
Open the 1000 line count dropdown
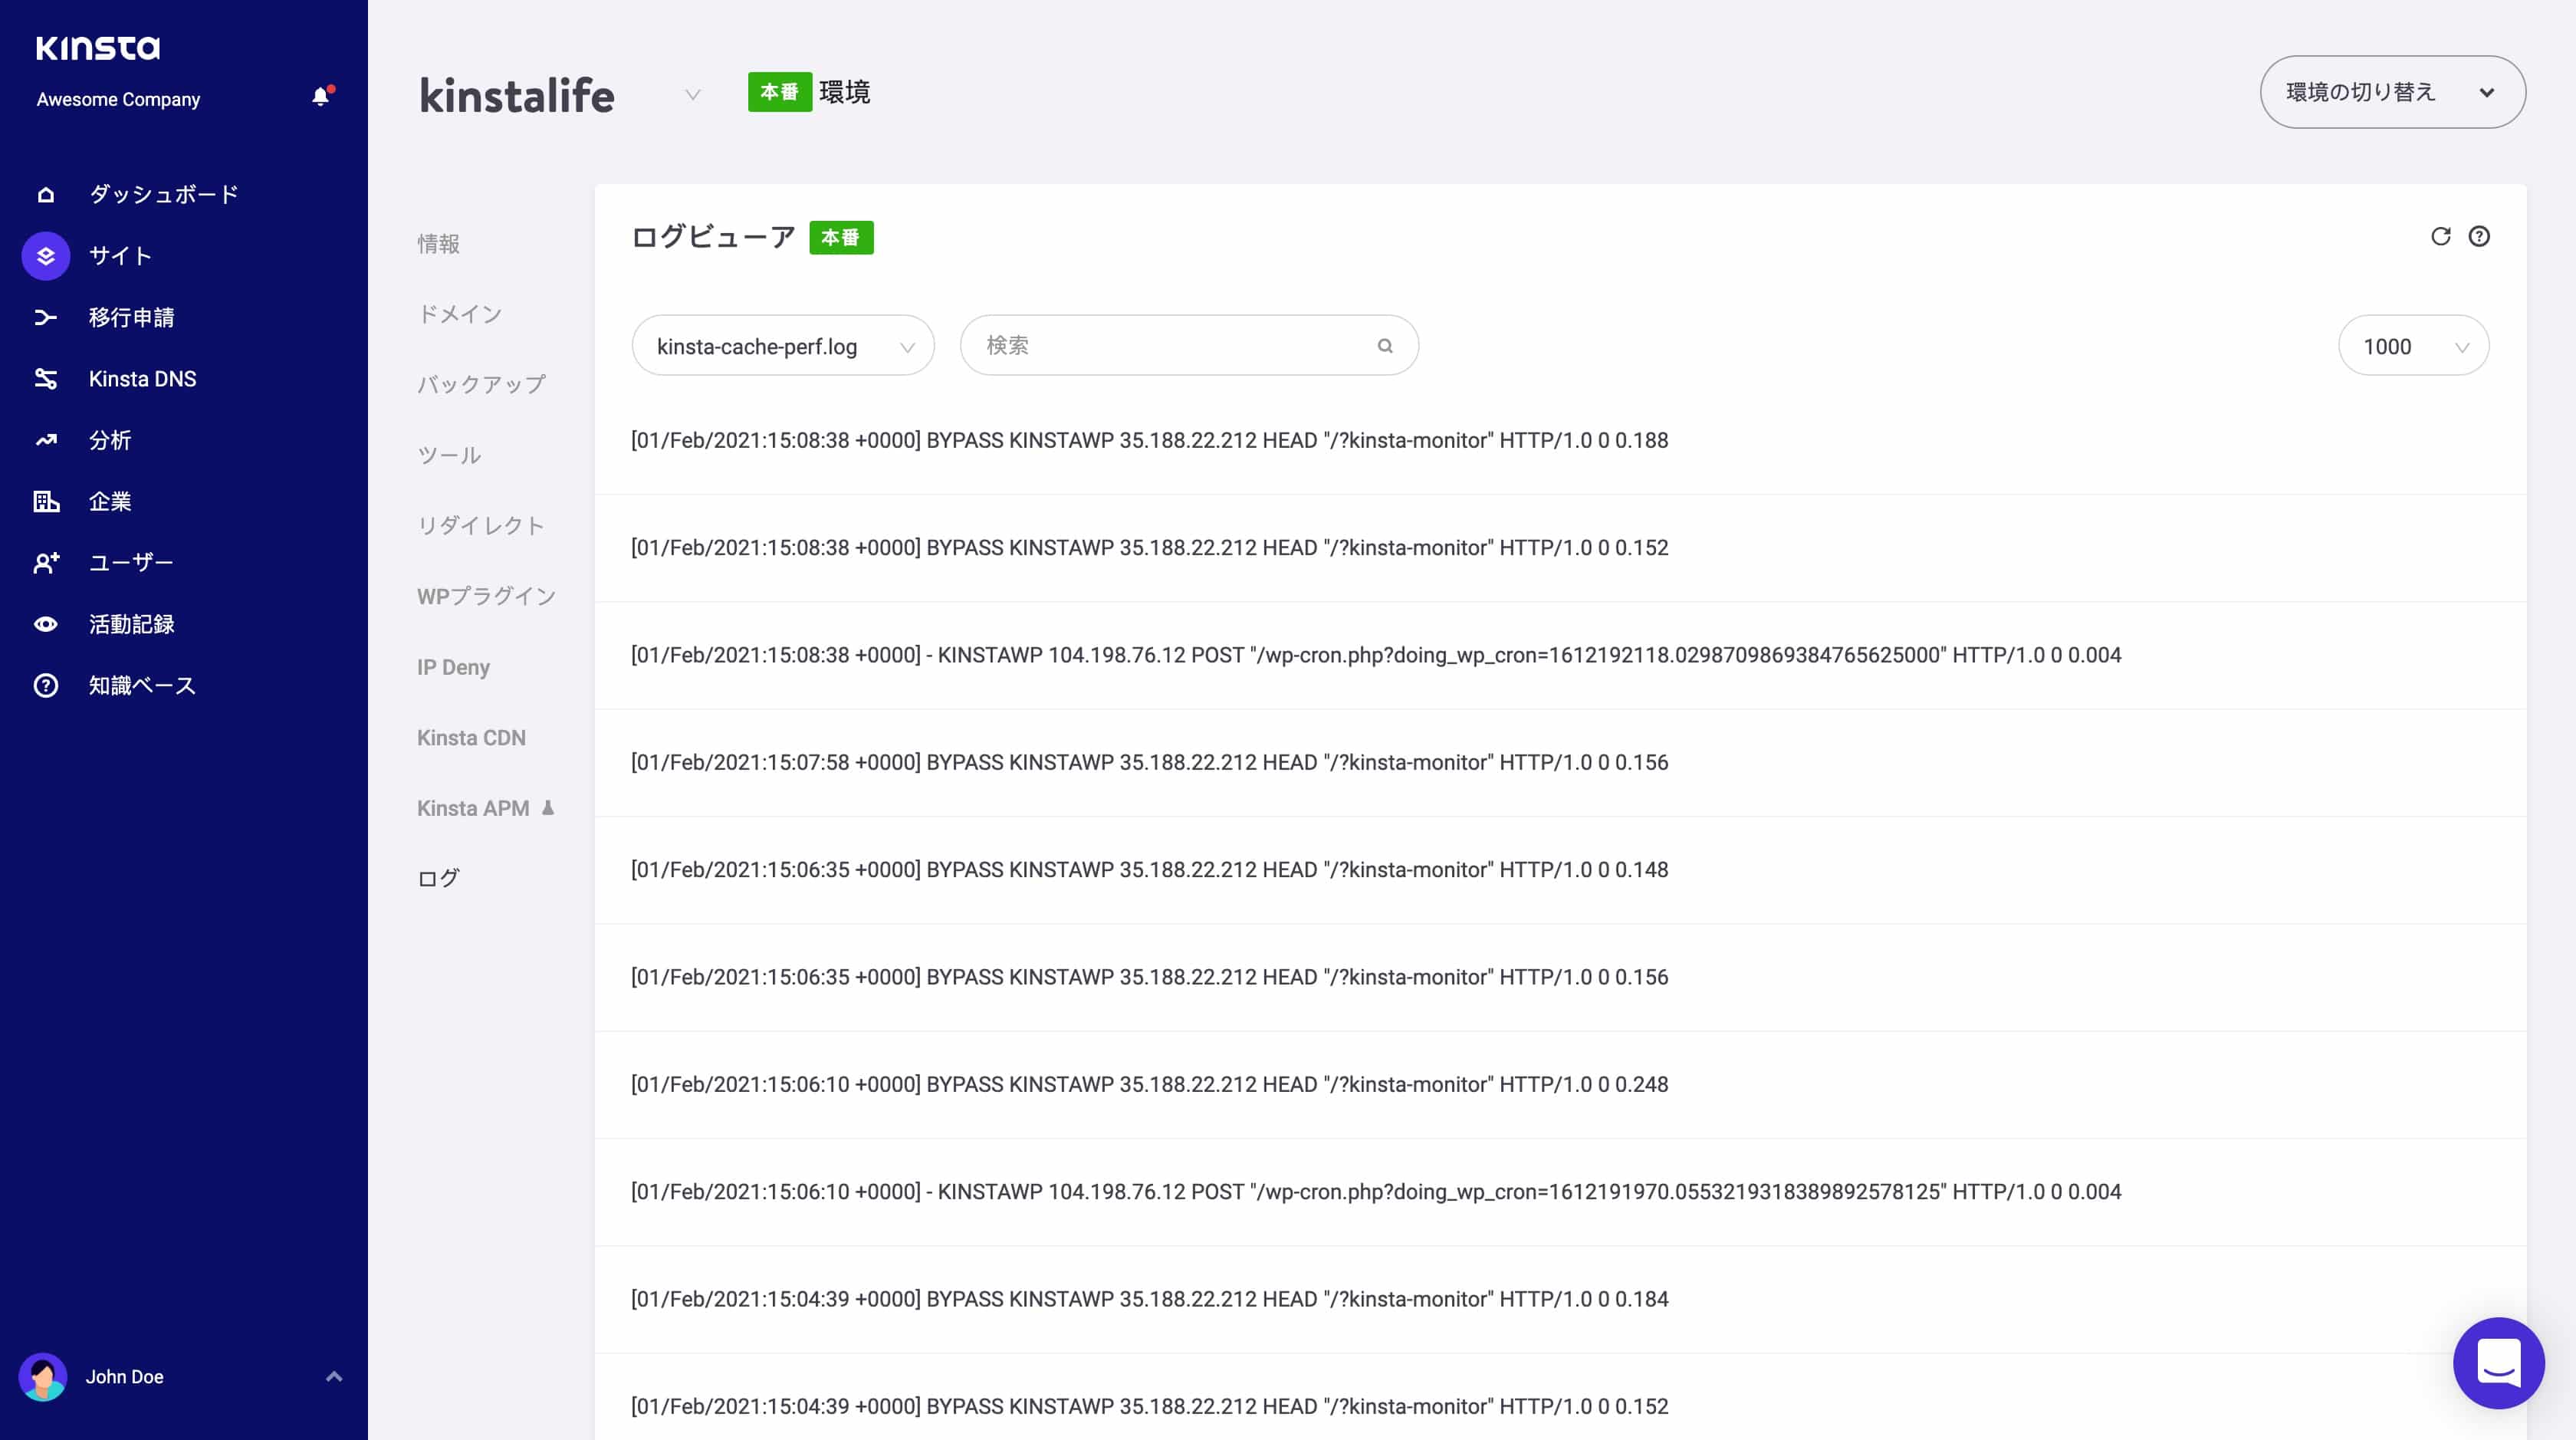2414,346
